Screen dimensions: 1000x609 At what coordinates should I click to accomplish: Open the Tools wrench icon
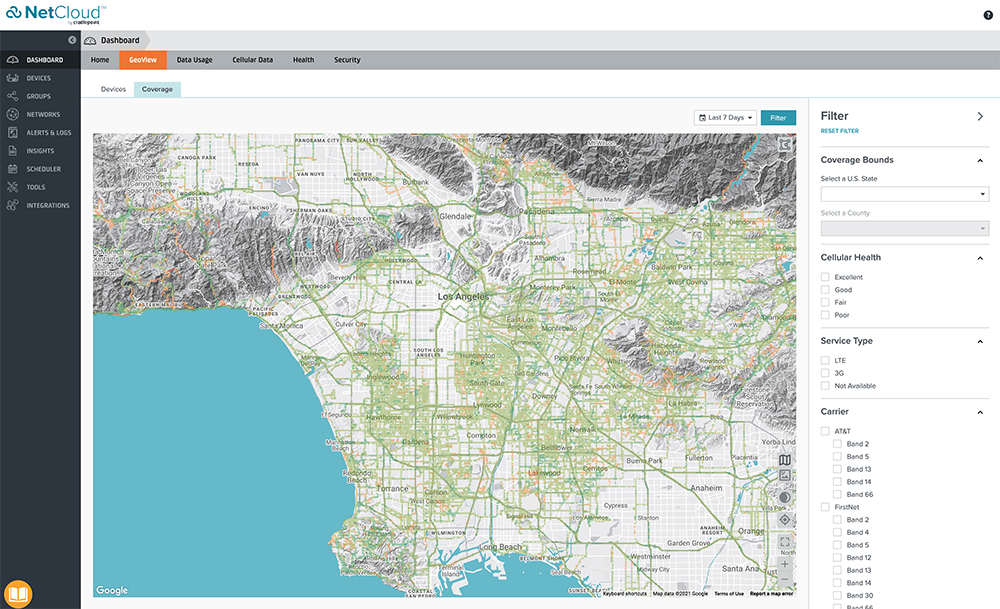[x=12, y=187]
